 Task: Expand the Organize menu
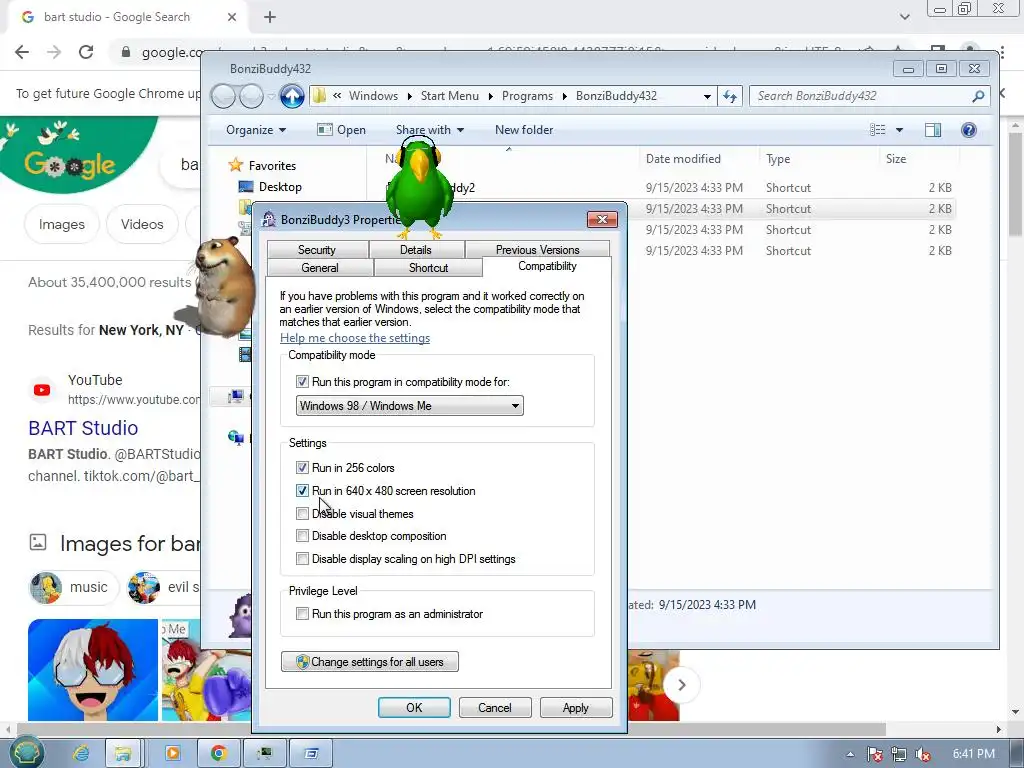(x=256, y=130)
